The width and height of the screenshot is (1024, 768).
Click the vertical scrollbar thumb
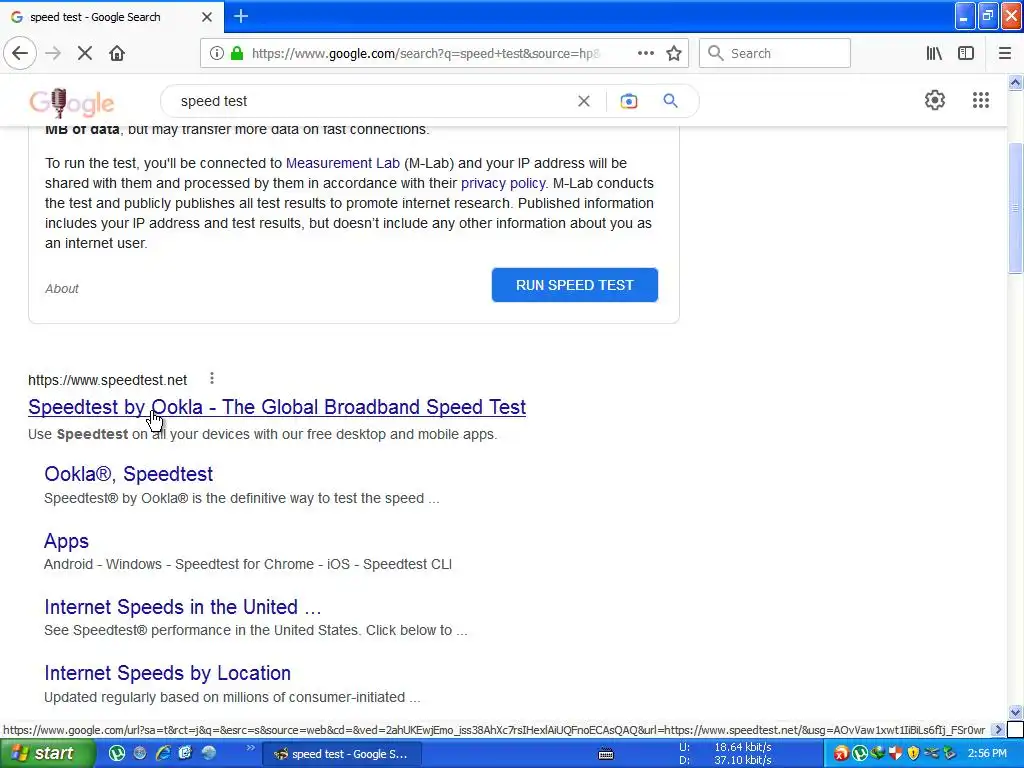click(1015, 209)
